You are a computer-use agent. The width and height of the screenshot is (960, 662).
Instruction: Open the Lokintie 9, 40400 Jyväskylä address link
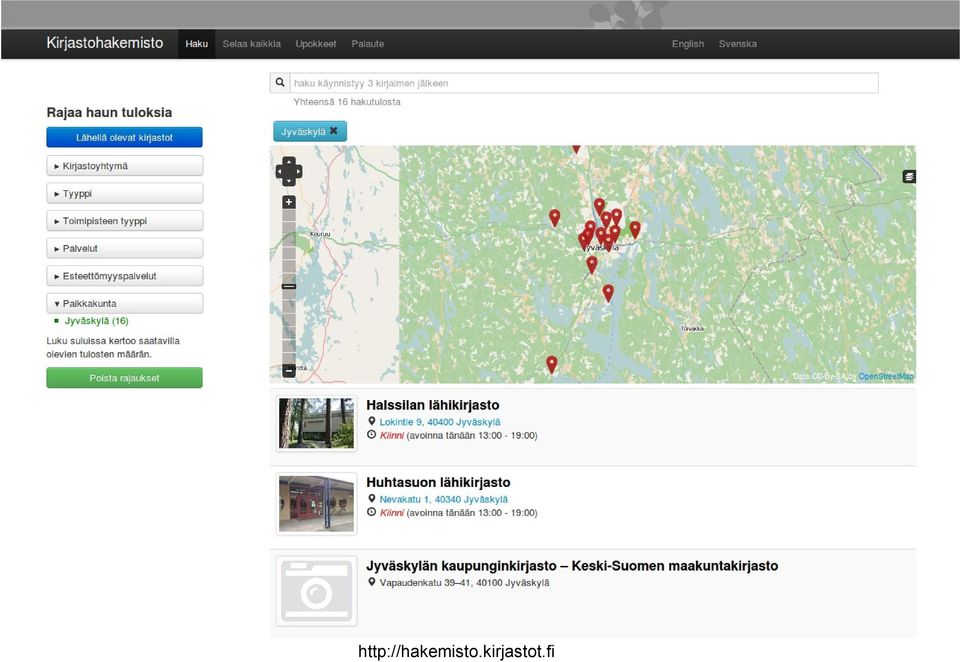tap(440, 422)
